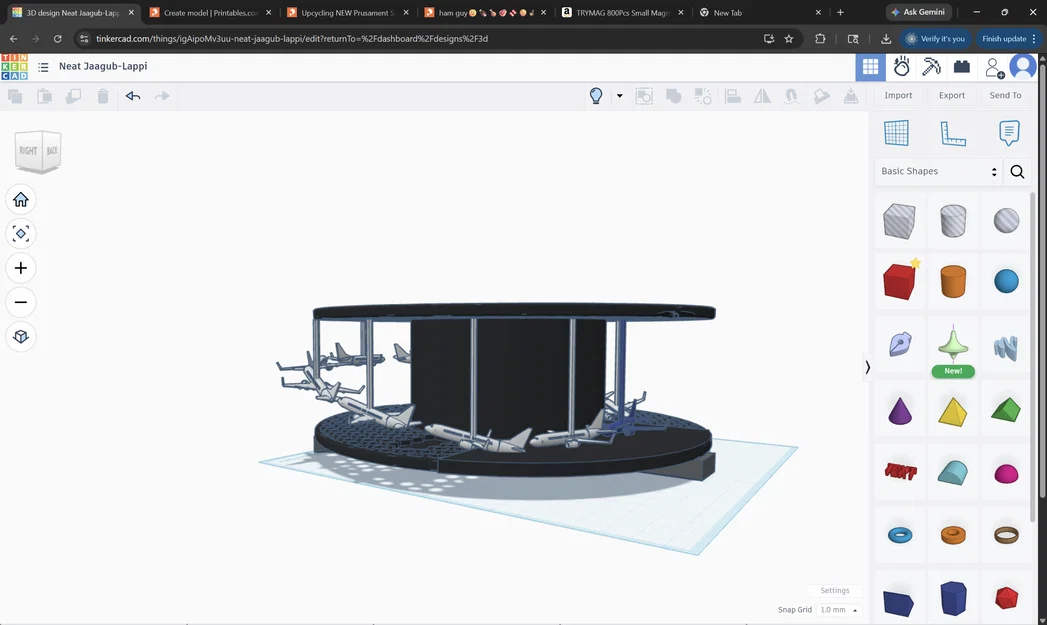Zoom in using the plus icon

20,267
